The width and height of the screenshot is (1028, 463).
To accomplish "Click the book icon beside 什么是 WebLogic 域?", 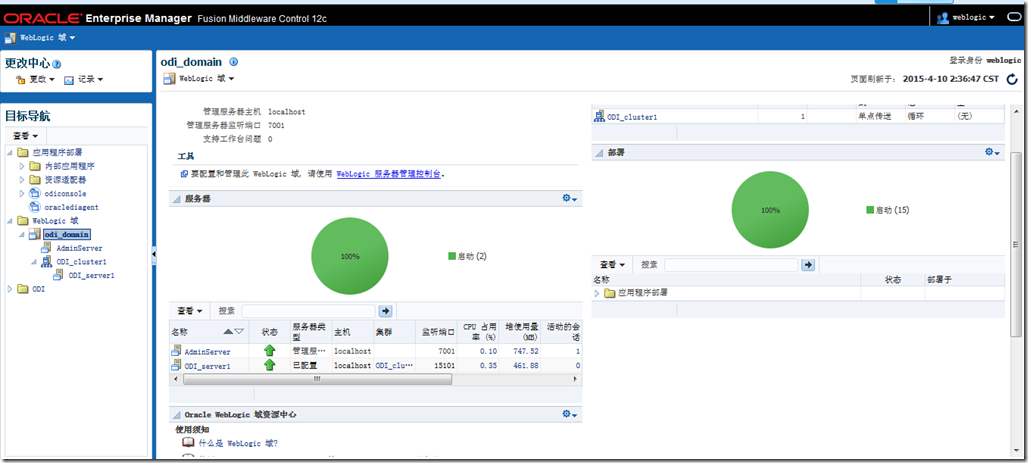I will pos(188,443).
